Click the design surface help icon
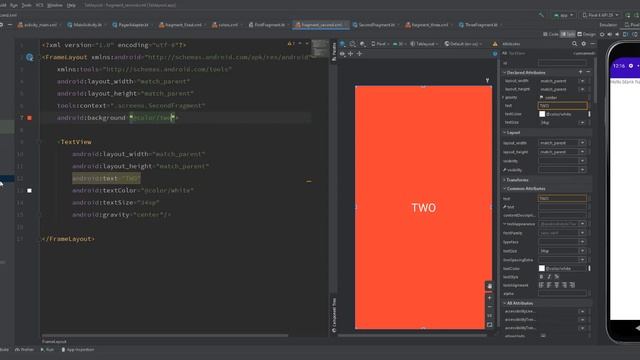640x360 pixels. tap(495, 54)
